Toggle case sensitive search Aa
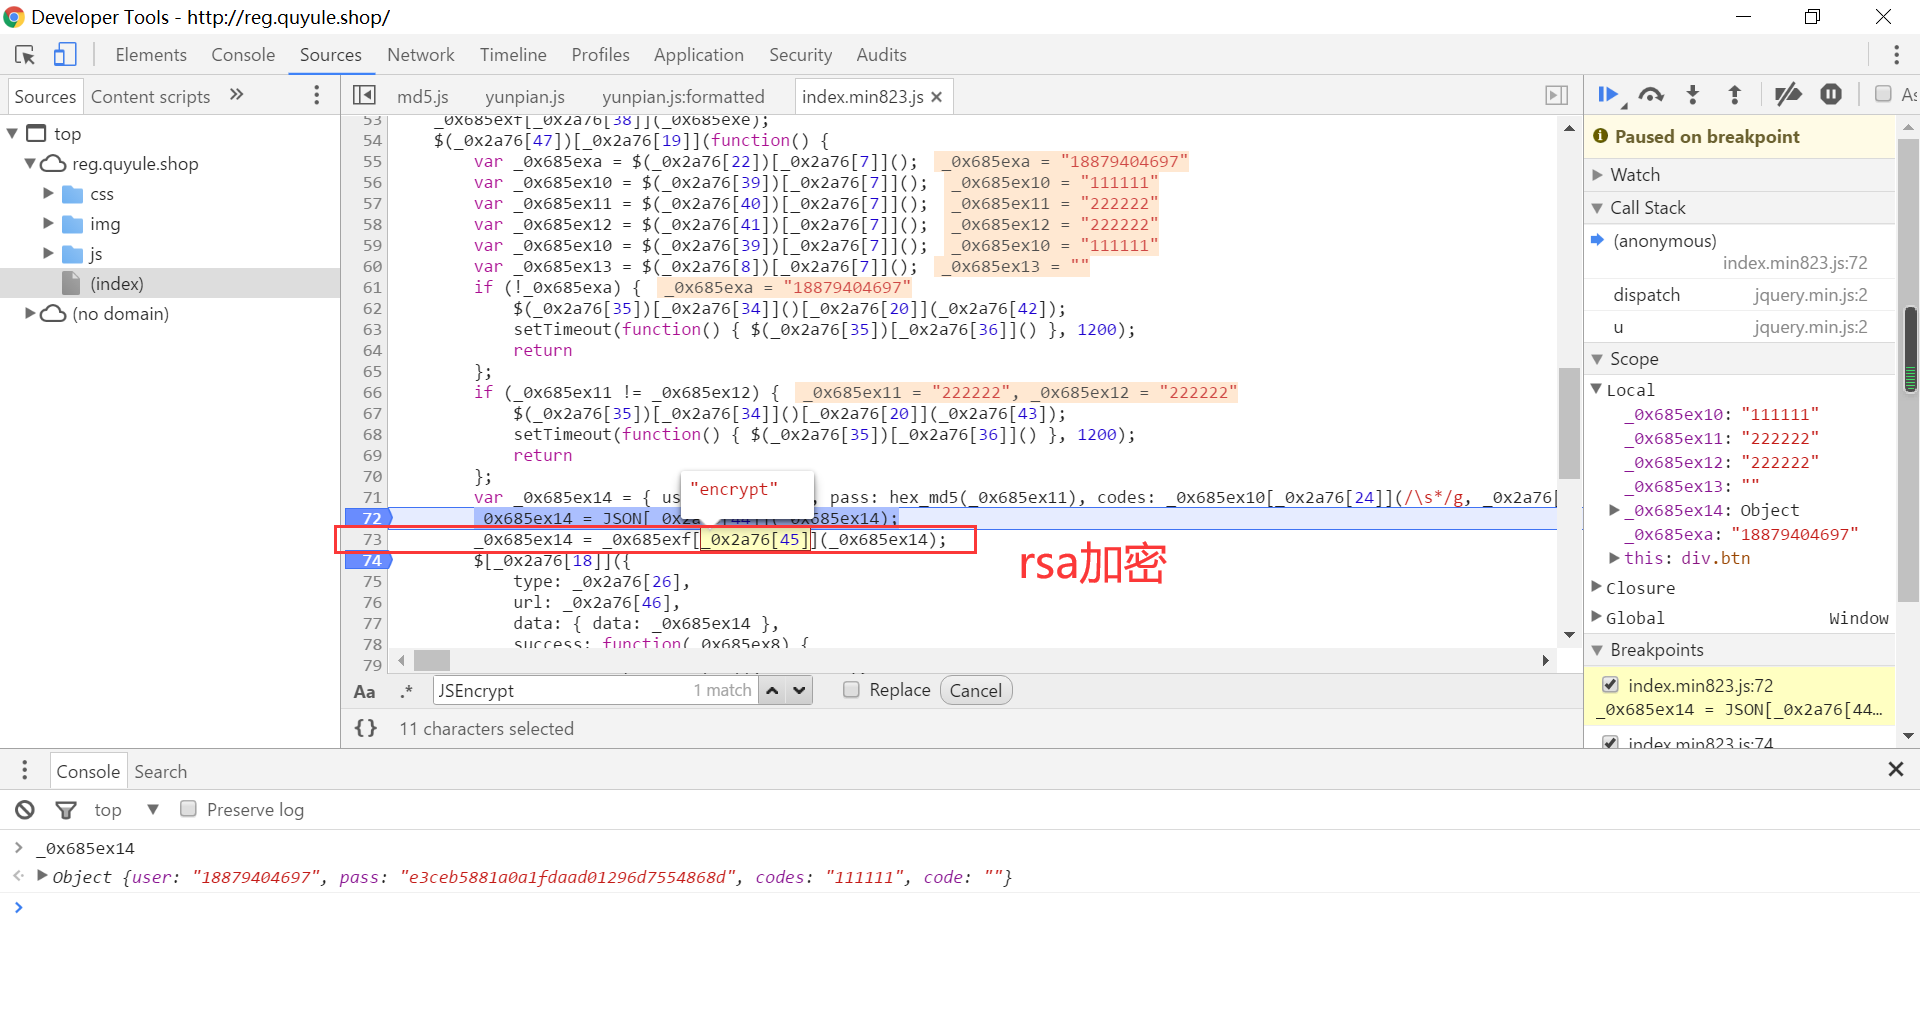The image size is (1920, 1020). point(365,691)
